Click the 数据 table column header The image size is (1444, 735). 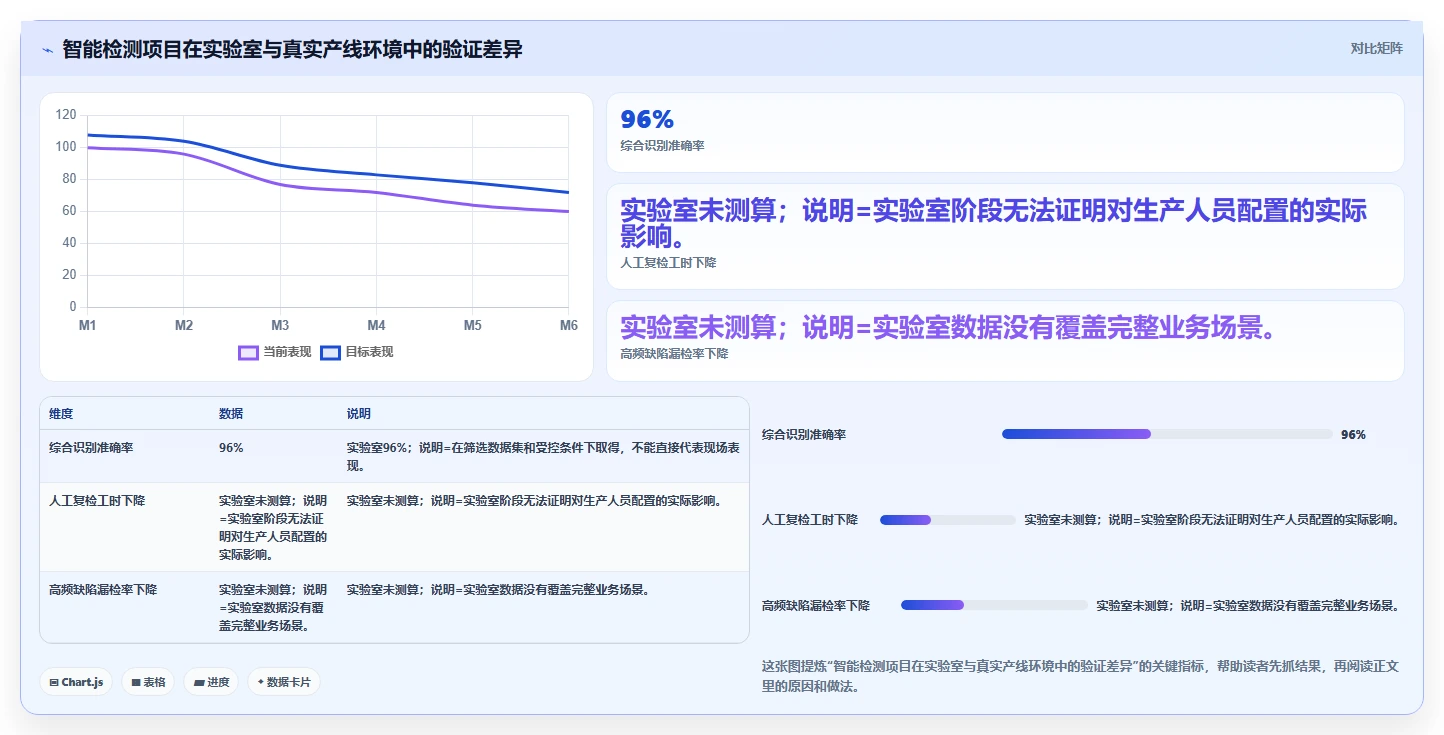(x=231, y=414)
